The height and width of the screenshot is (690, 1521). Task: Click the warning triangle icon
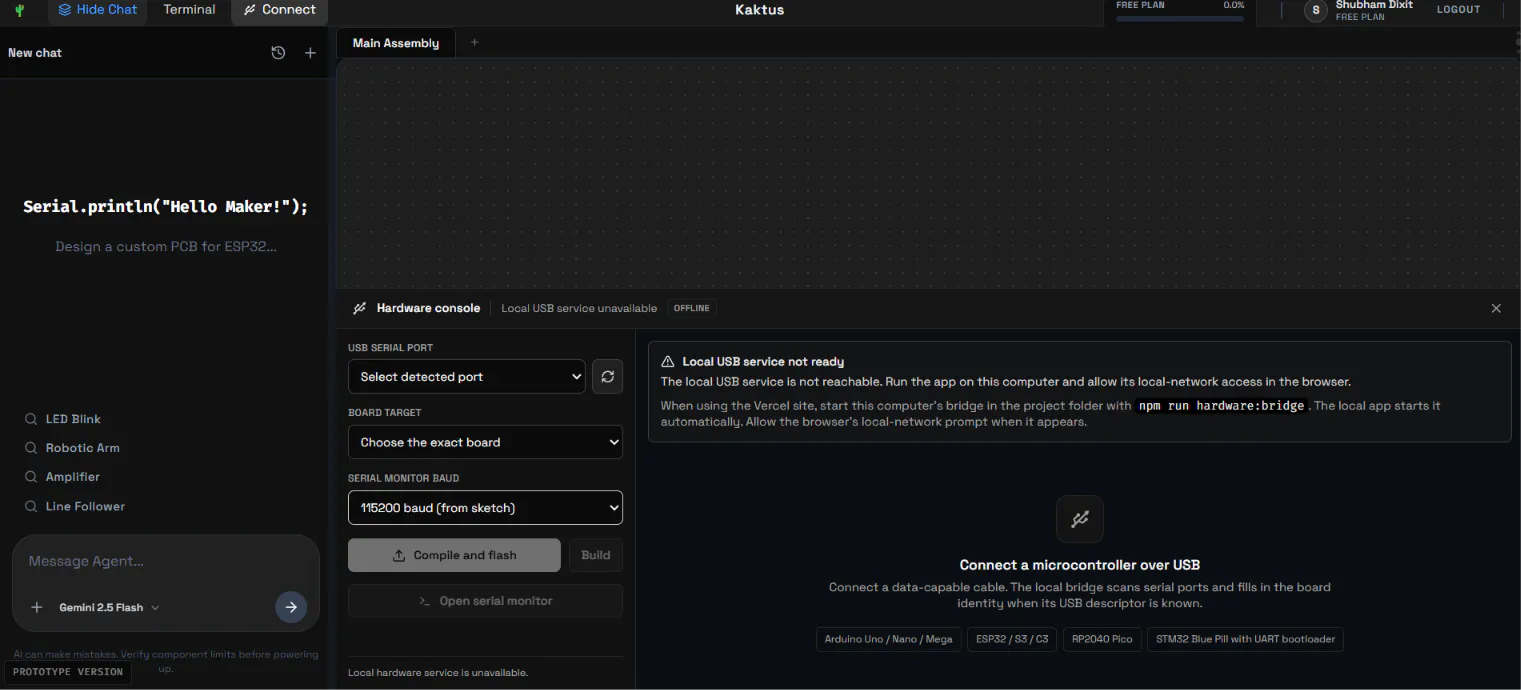668,361
